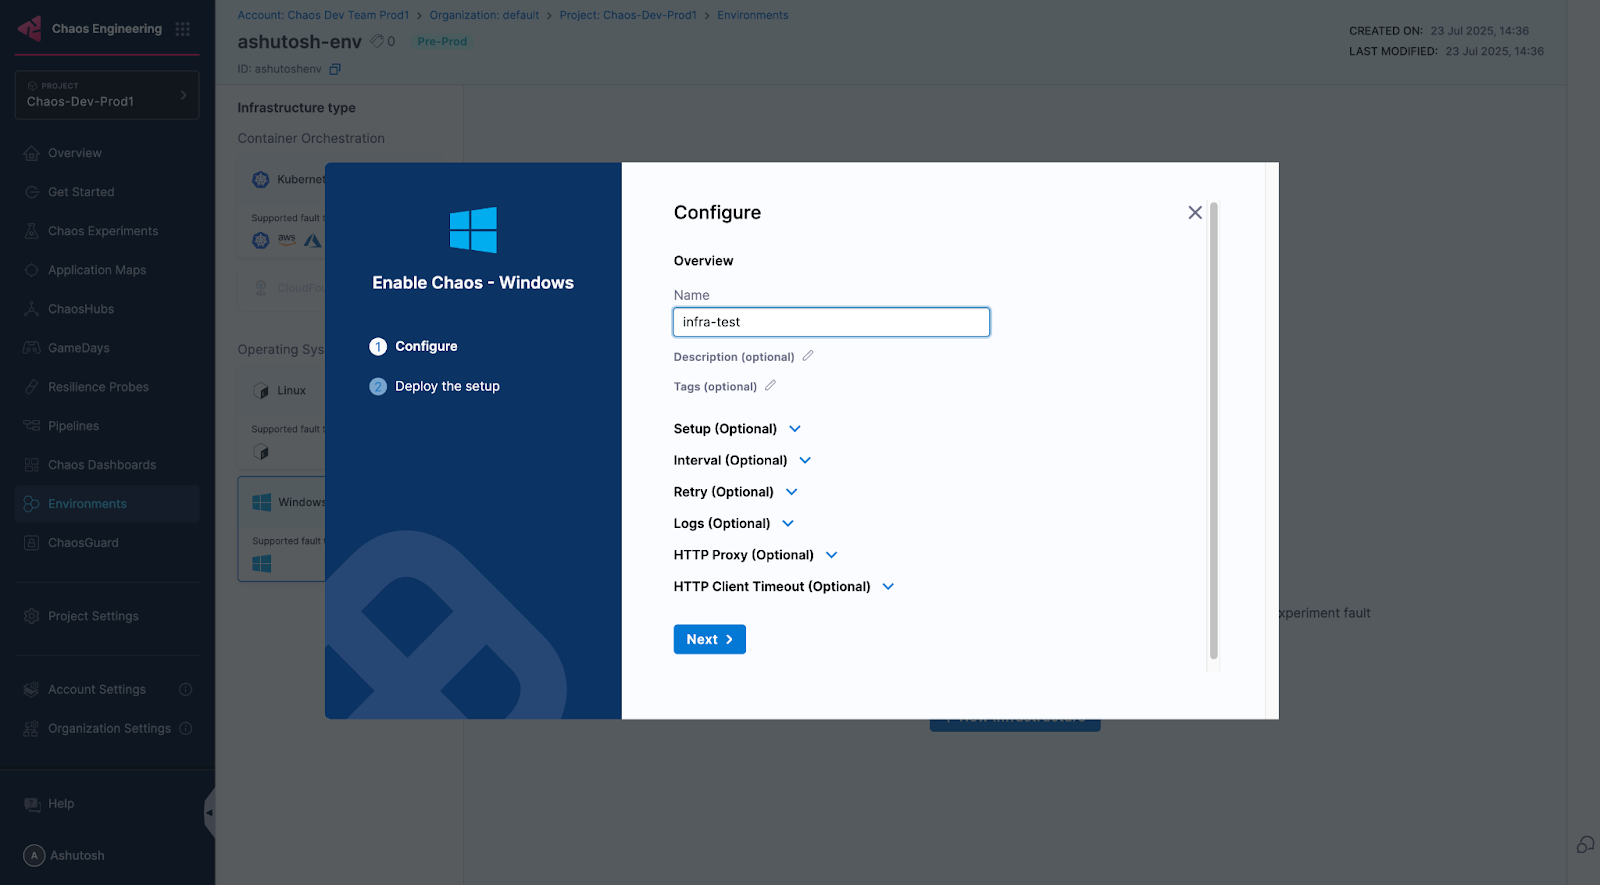The height and width of the screenshot is (885, 1600).
Task: Open Account Settings
Action: 97,689
